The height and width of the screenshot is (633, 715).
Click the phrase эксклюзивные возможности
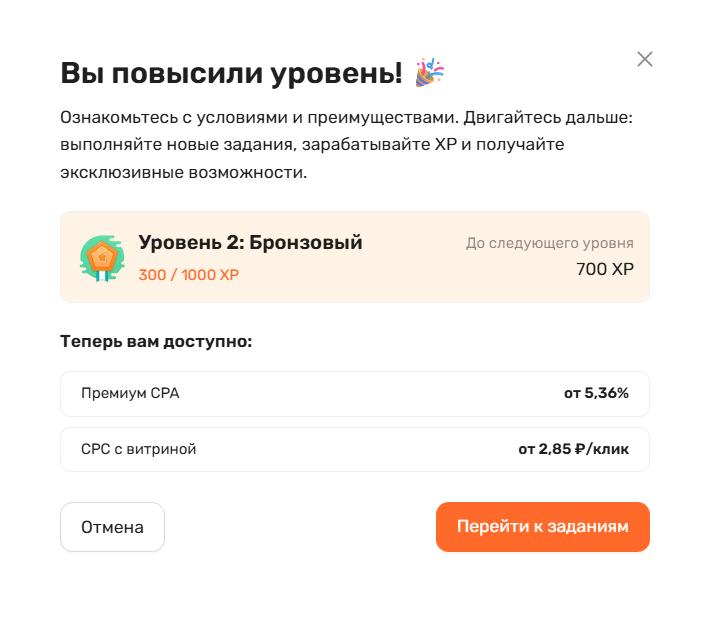(x=180, y=172)
